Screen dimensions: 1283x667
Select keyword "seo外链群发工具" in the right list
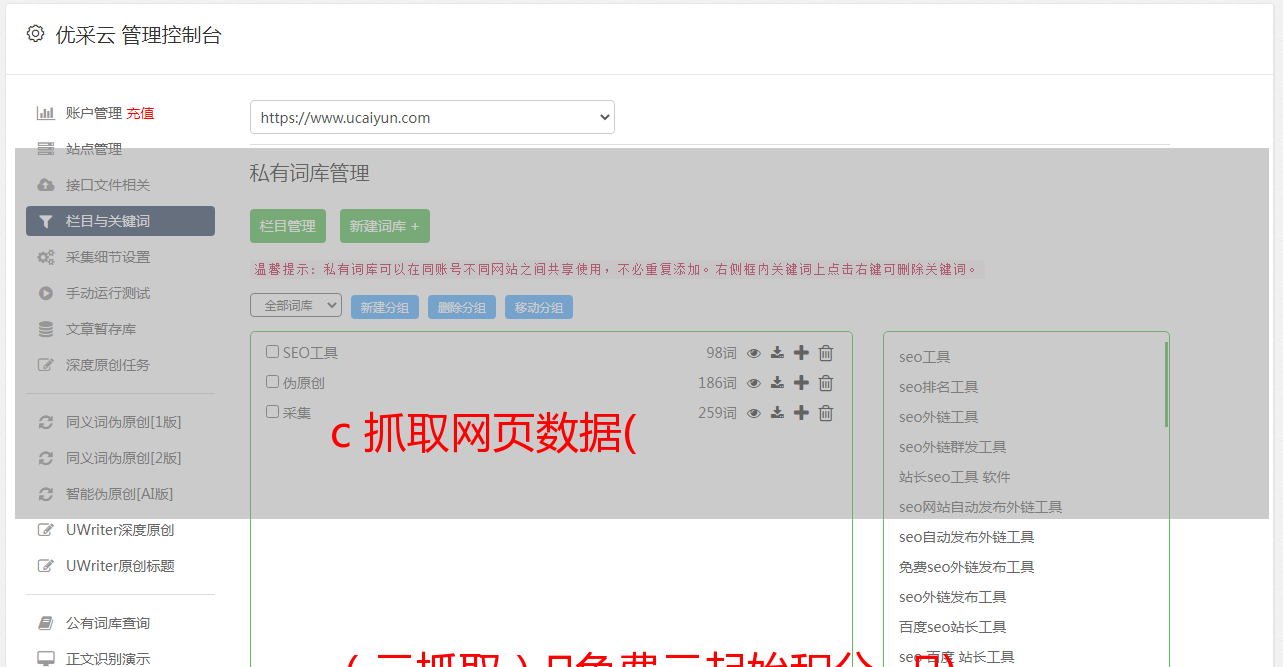(x=953, y=447)
